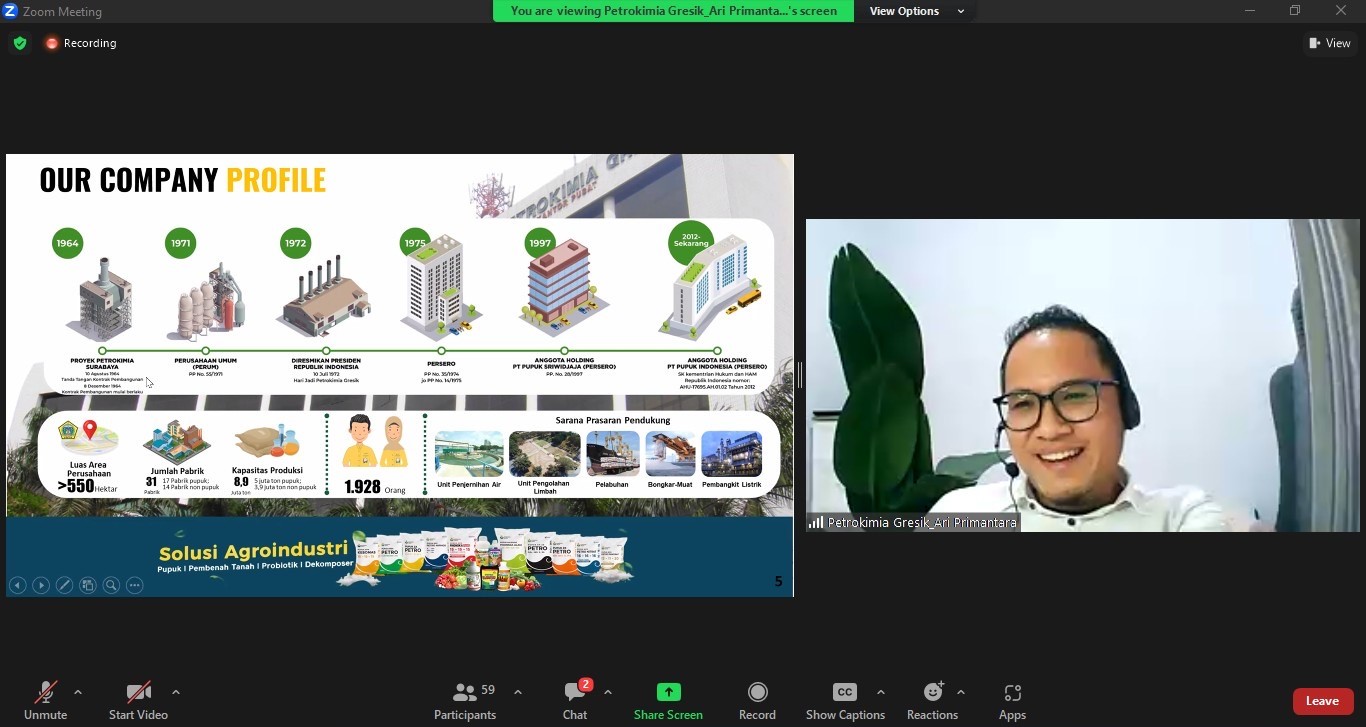Click the 1972 timeline marker
The image size is (1366, 727).
296,243
